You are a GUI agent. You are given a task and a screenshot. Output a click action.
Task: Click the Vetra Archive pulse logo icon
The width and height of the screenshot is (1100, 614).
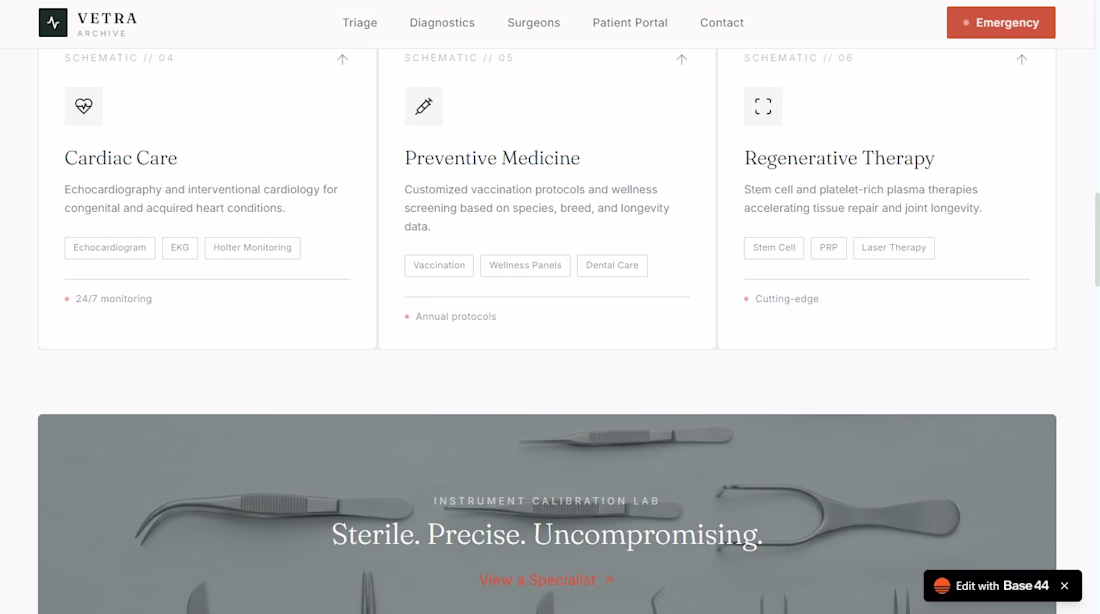53,22
